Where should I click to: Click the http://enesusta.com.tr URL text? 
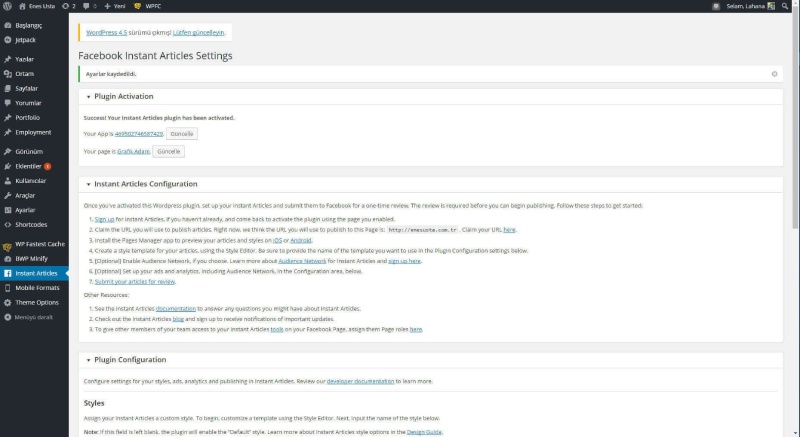[x=422, y=230]
